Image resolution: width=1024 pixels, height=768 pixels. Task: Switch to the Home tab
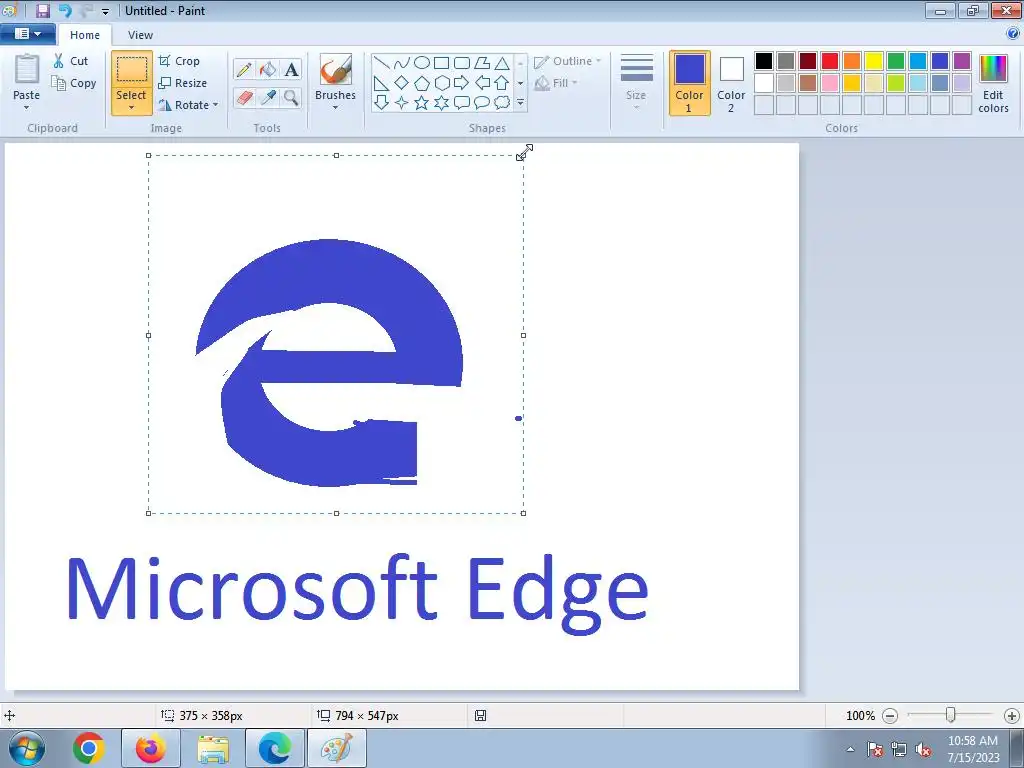point(85,35)
